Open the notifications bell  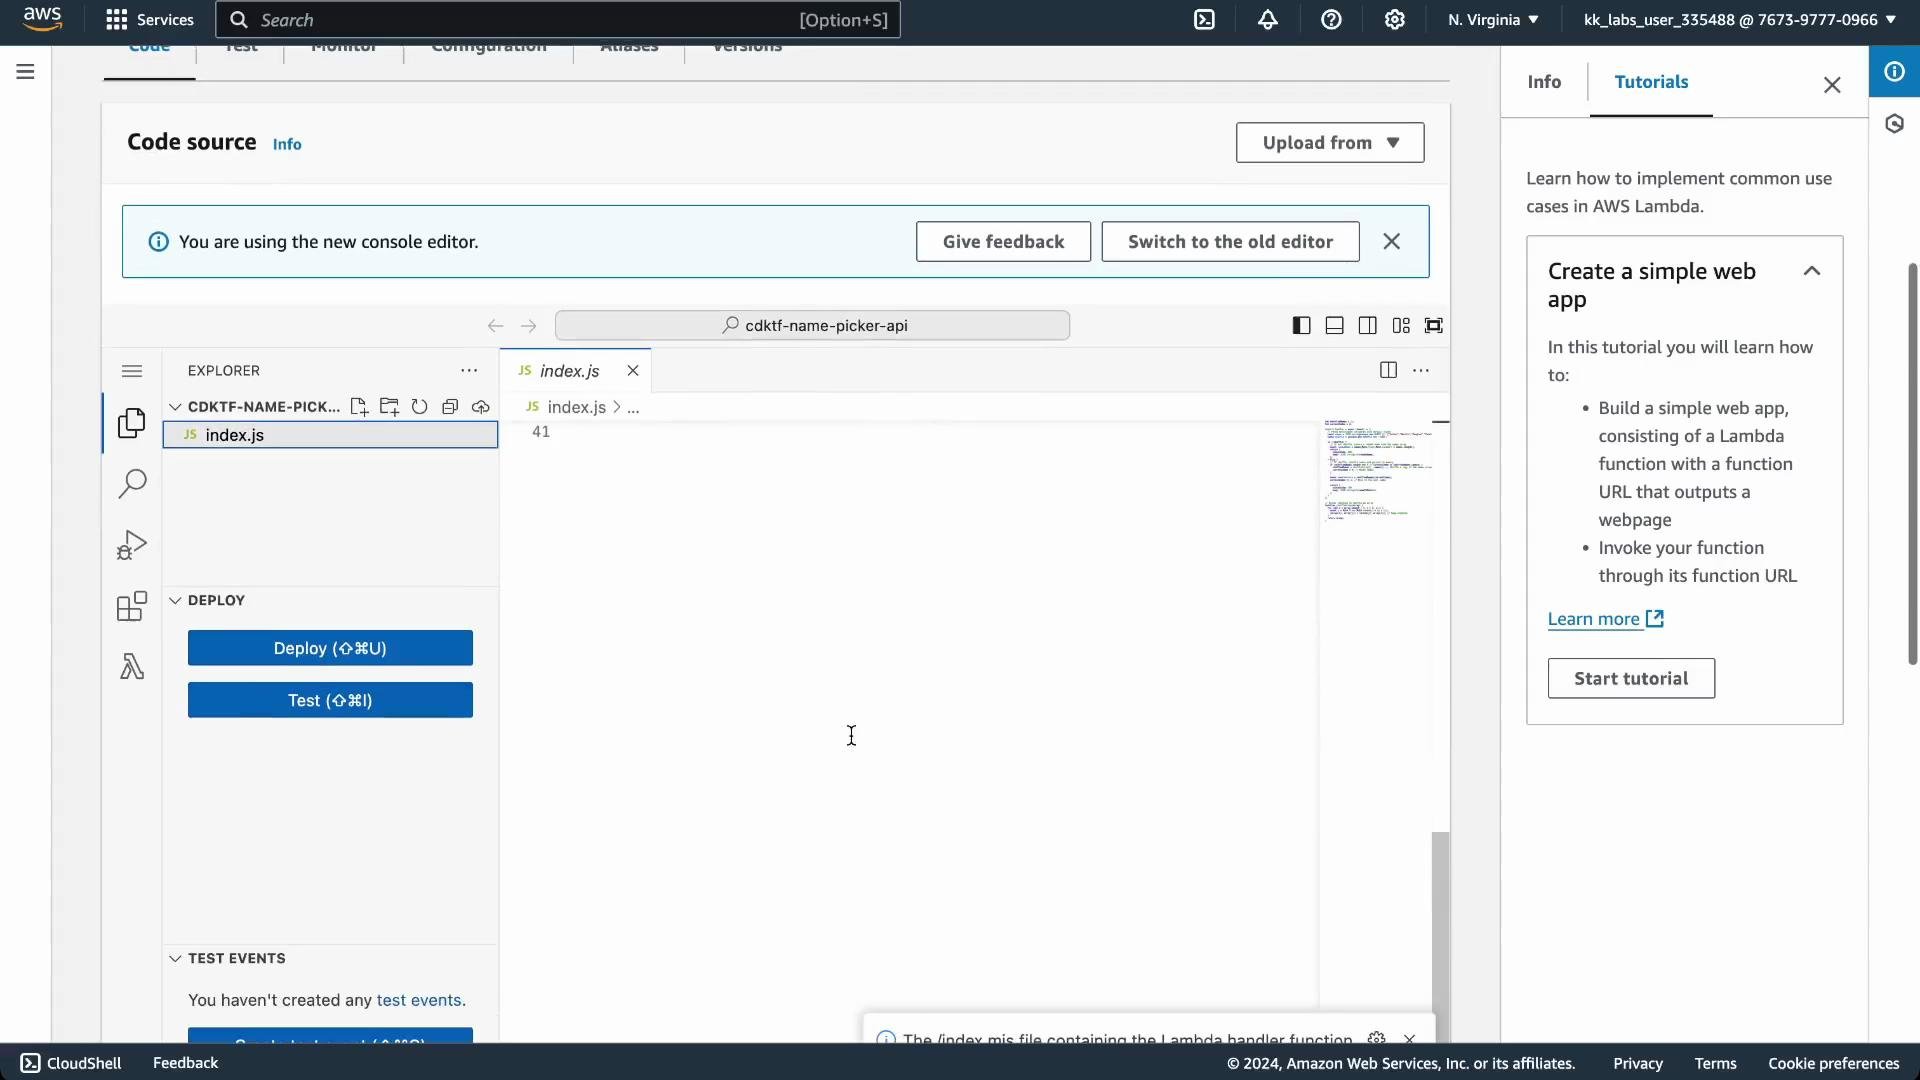(x=1268, y=20)
